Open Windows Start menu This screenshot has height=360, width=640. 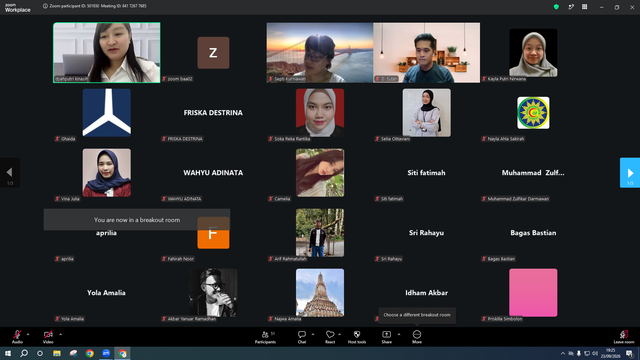pyautogui.click(x=8, y=353)
